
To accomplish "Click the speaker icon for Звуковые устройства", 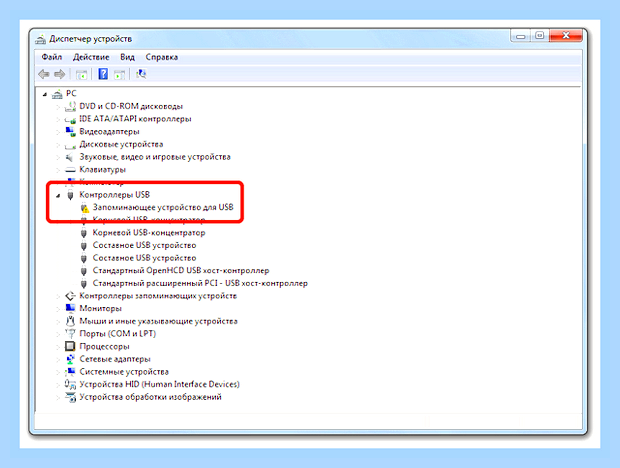I will pyautogui.click(x=70, y=157).
